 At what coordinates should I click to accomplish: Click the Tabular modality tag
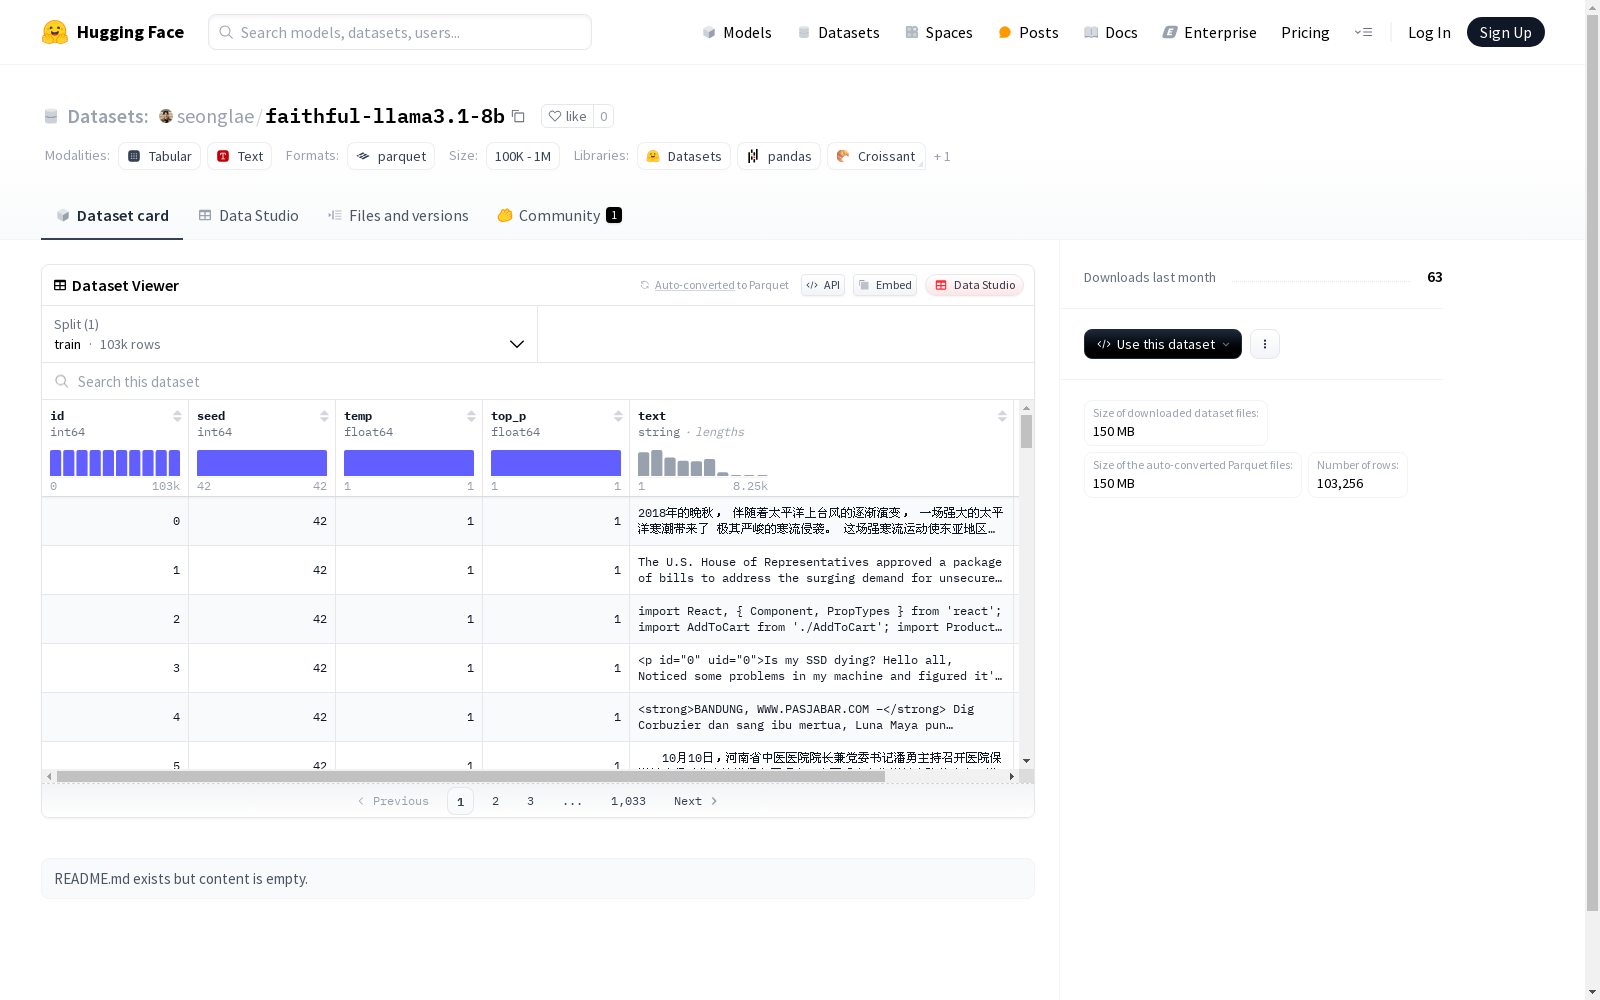pyautogui.click(x=160, y=156)
